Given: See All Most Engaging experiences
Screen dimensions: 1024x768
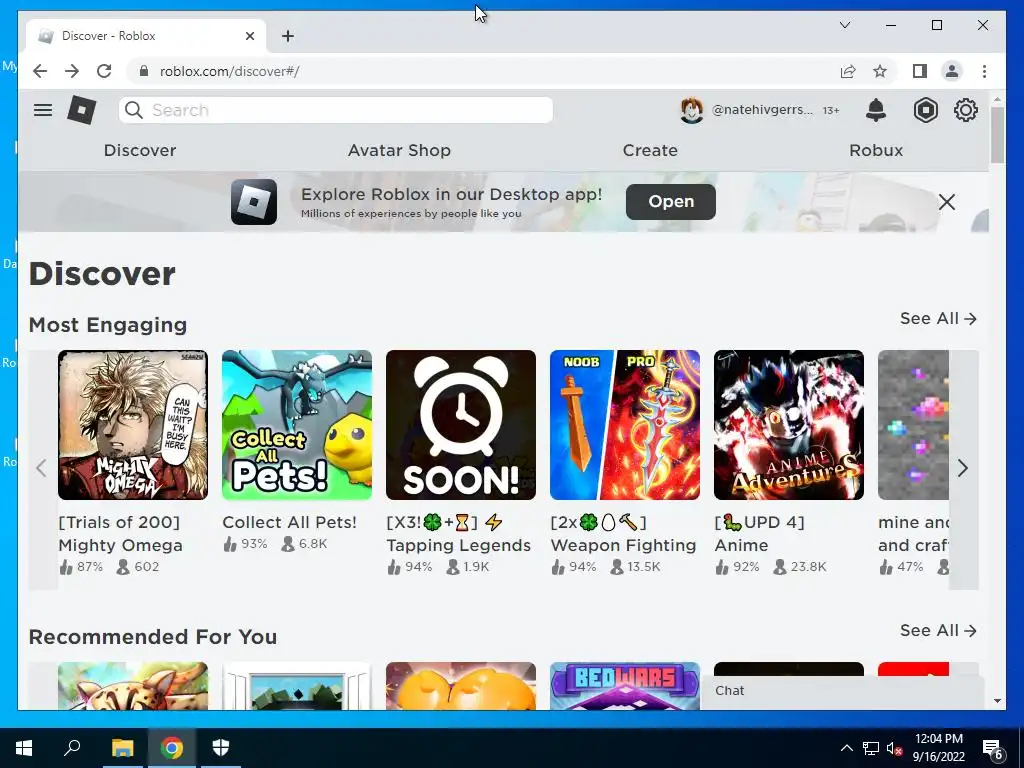Looking at the screenshot, I should (938, 319).
